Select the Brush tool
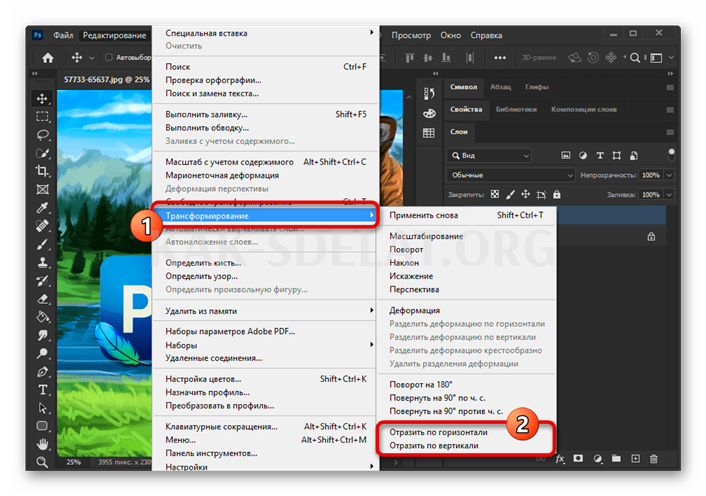Viewport: 706px width, 496px height. [x=42, y=244]
